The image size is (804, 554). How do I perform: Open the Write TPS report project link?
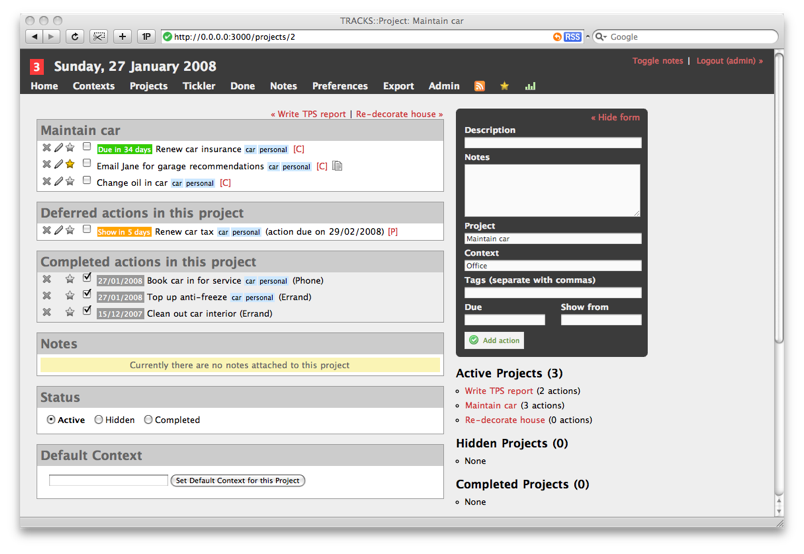498,391
